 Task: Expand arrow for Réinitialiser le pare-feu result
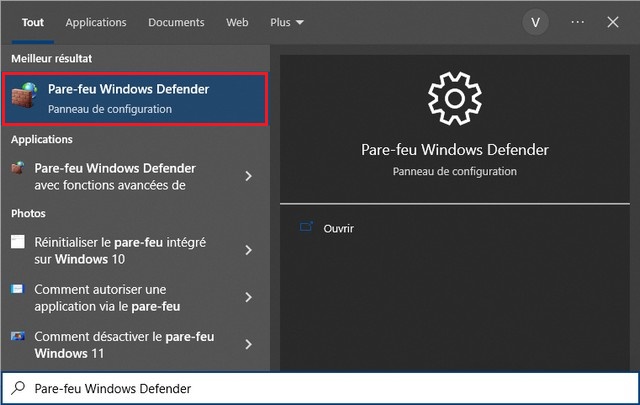click(248, 250)
